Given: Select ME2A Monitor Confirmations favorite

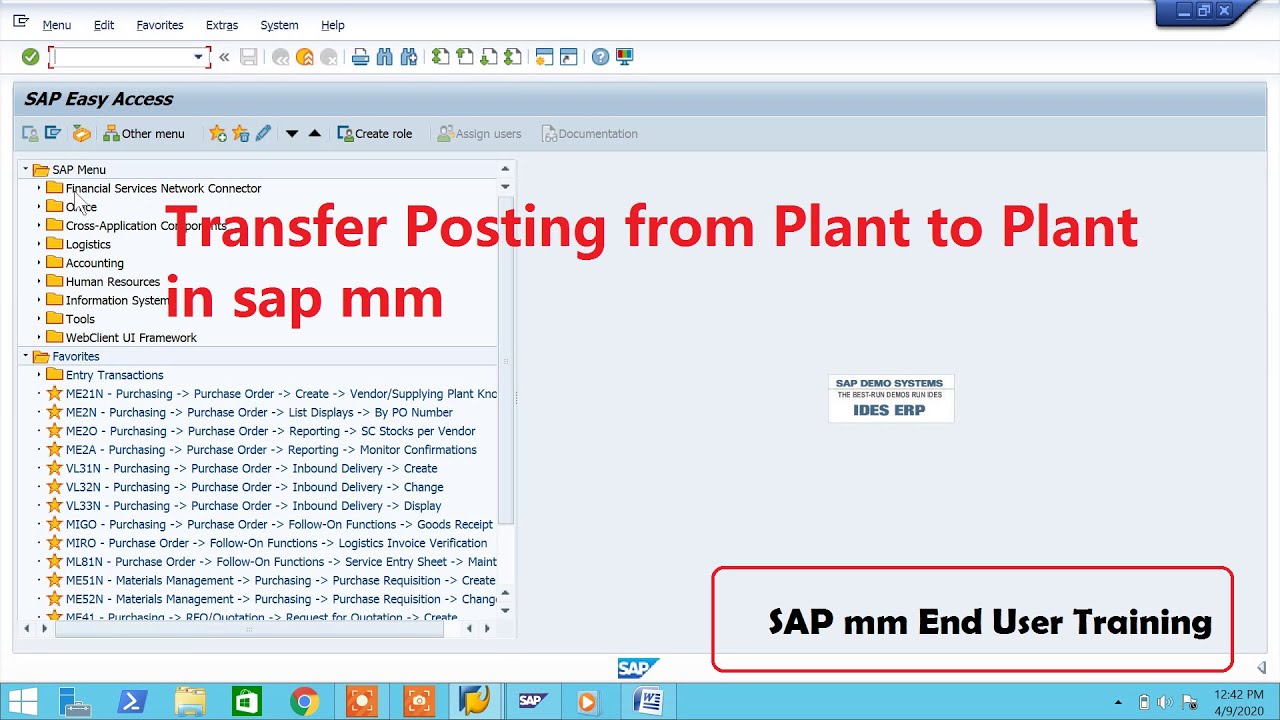Looking at the screenshot, I should click(271, 450).
